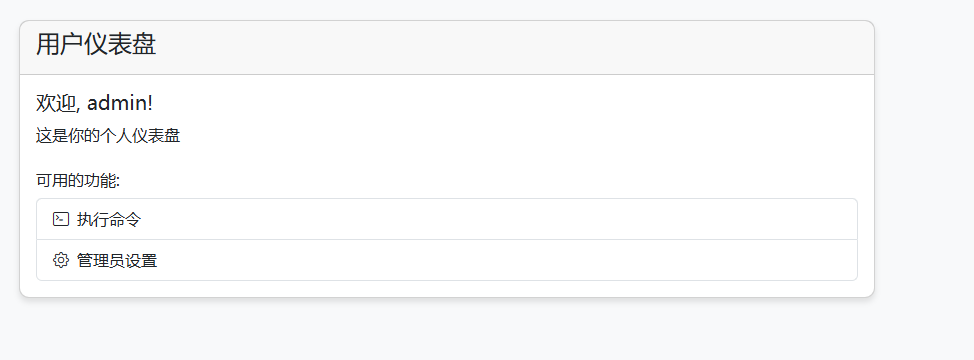Screen dimensions: 974x360
Task: Click the 可用的功能: label
Action: [x=78, y=181]
